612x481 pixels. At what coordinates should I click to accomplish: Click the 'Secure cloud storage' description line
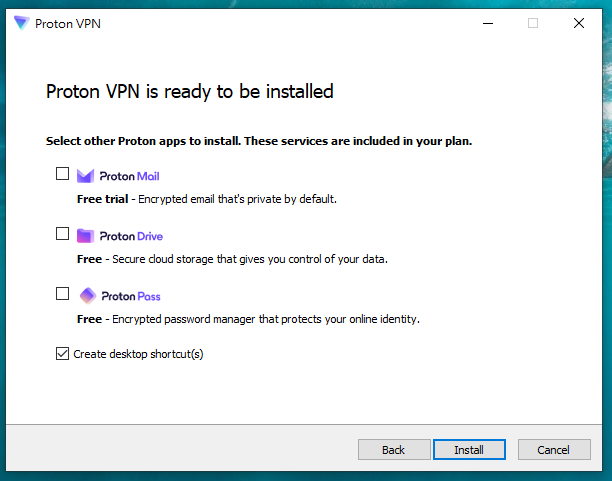coord(232,259)
